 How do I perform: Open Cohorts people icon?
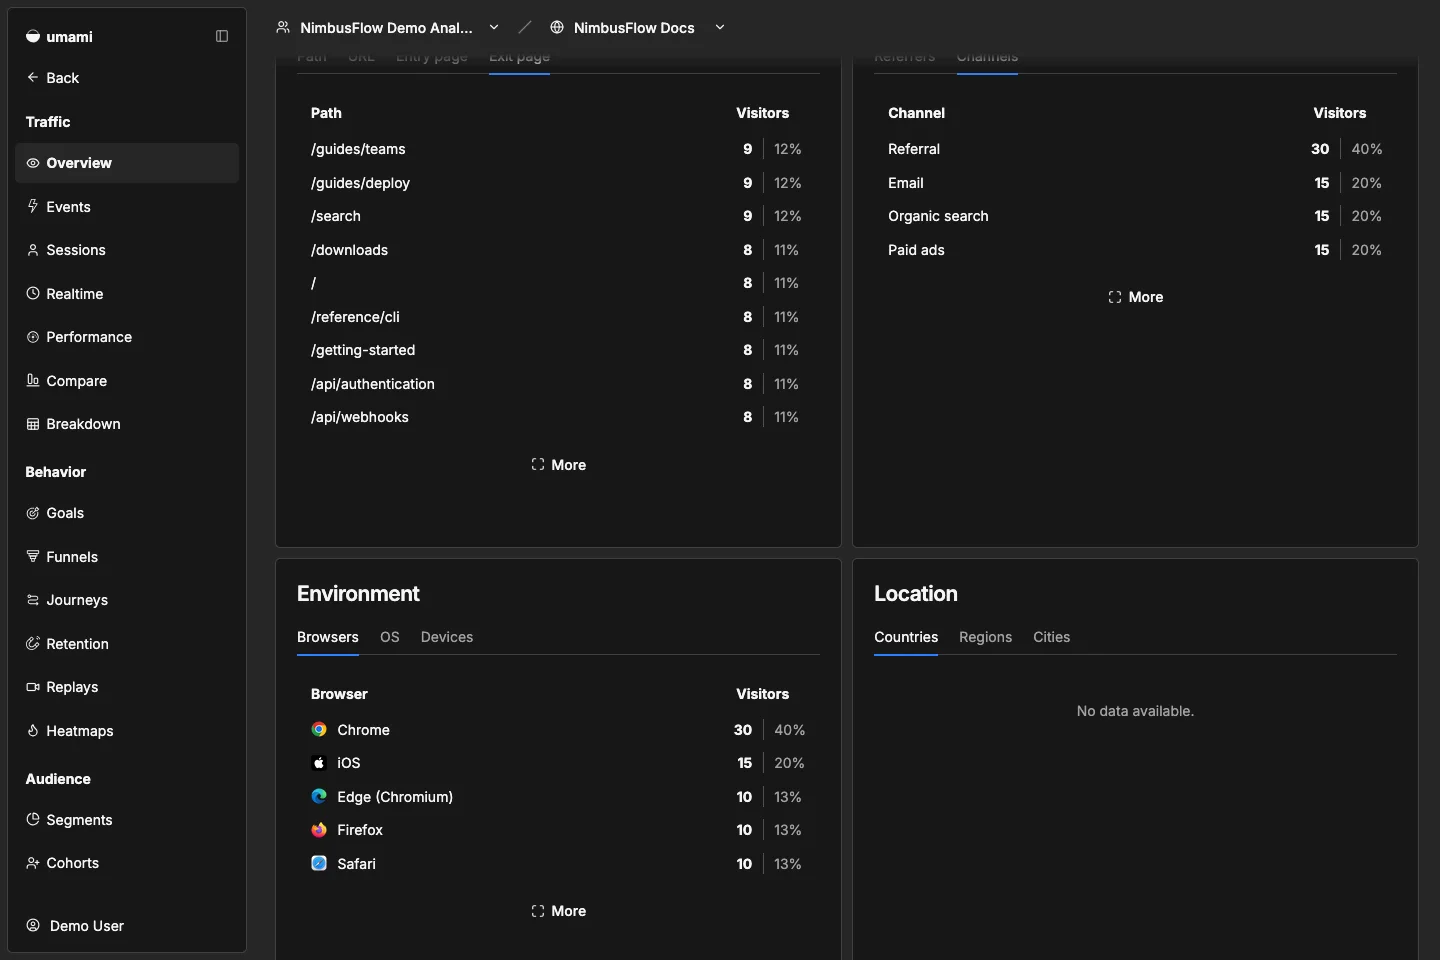tap(33, 863)
